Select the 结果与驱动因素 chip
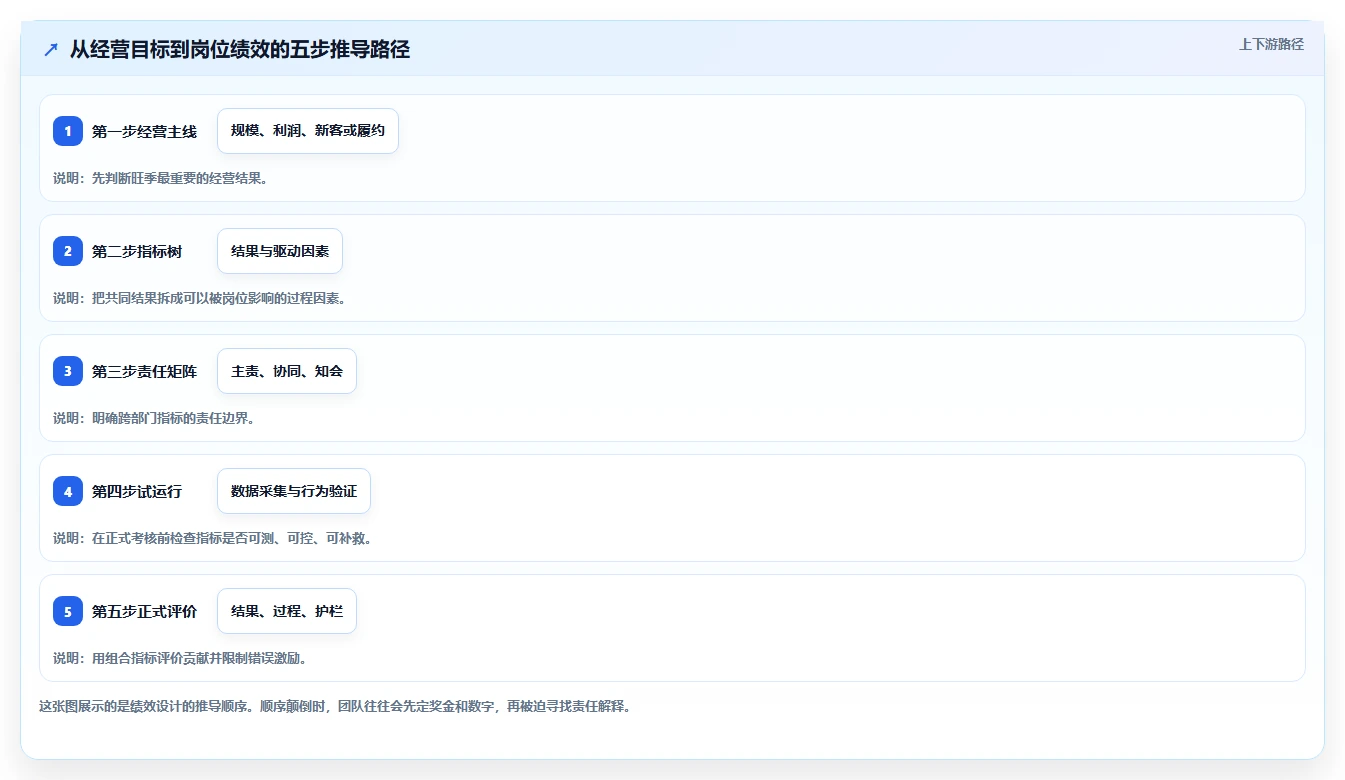This screenshot has height=780, width=1345. pos(280,251)
